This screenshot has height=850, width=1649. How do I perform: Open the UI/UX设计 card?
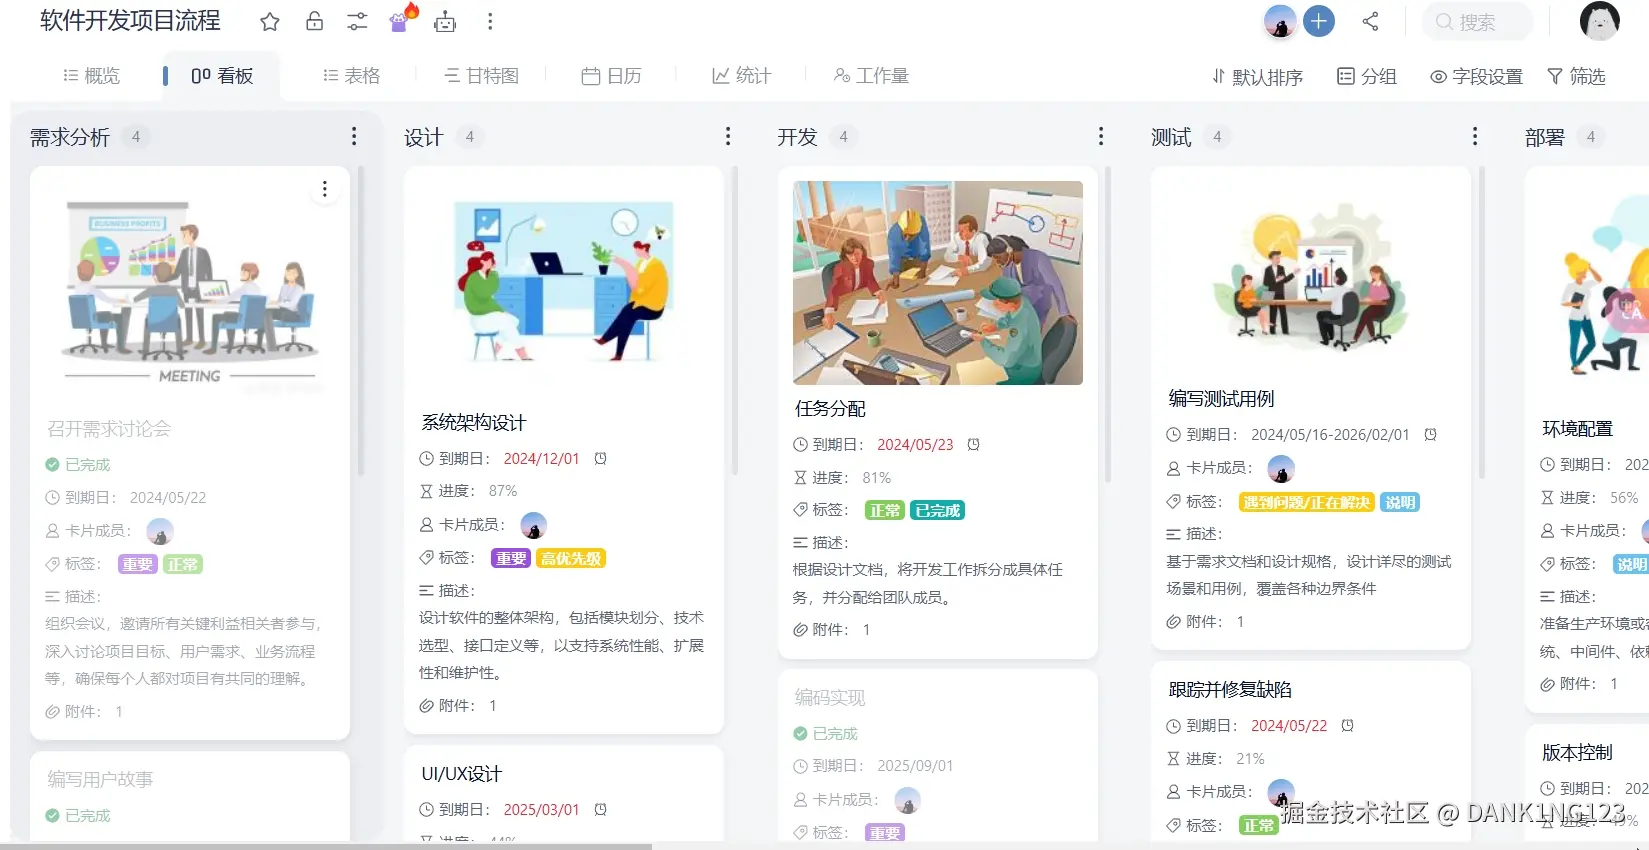point(462,774)
